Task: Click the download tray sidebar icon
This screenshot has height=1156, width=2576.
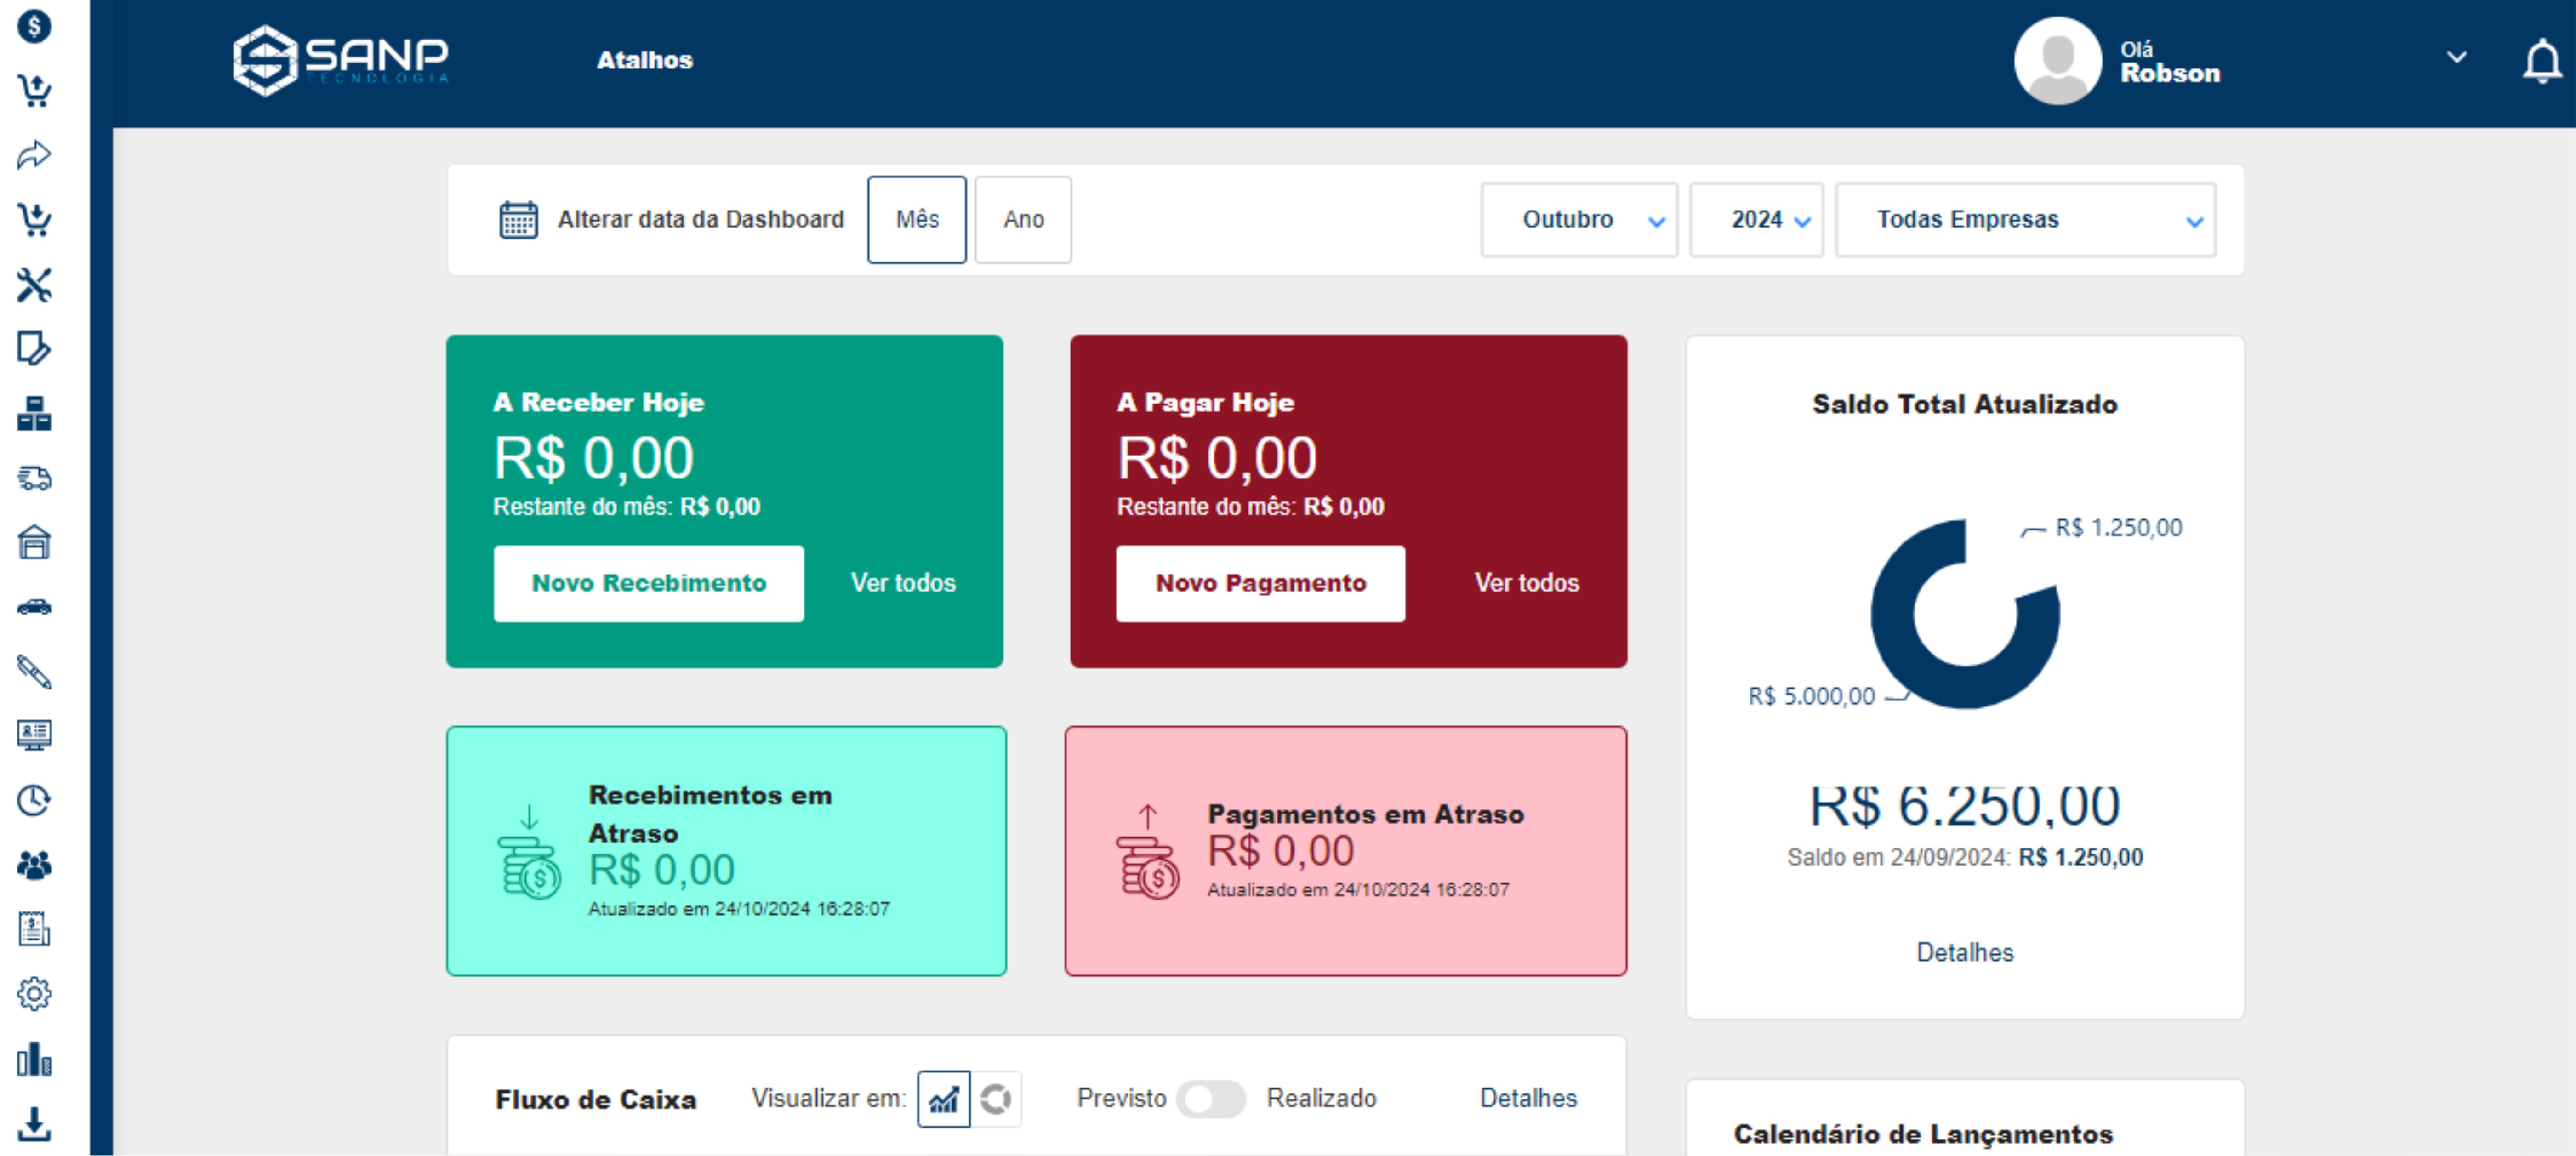Action: point(34,1123)
